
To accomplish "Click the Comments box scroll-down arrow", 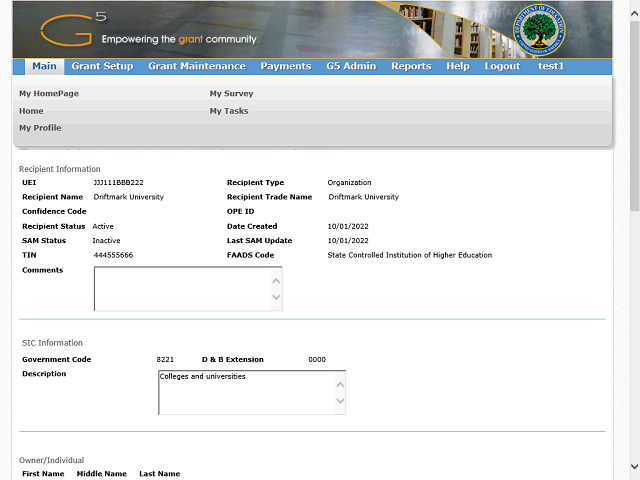I will tap(276, 298).
